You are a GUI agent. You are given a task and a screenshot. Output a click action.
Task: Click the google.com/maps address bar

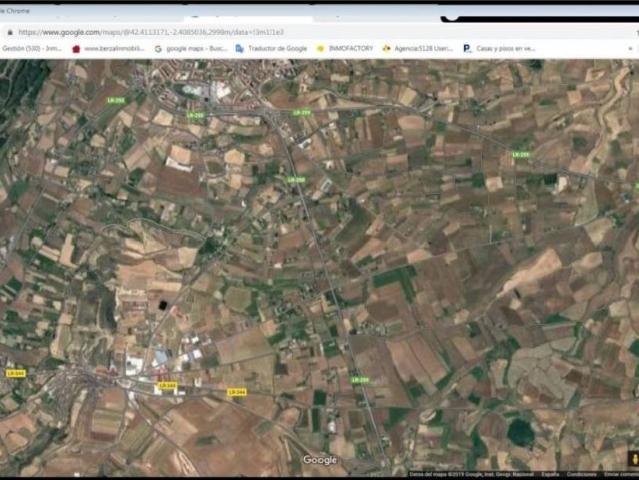tap(200, 32)
